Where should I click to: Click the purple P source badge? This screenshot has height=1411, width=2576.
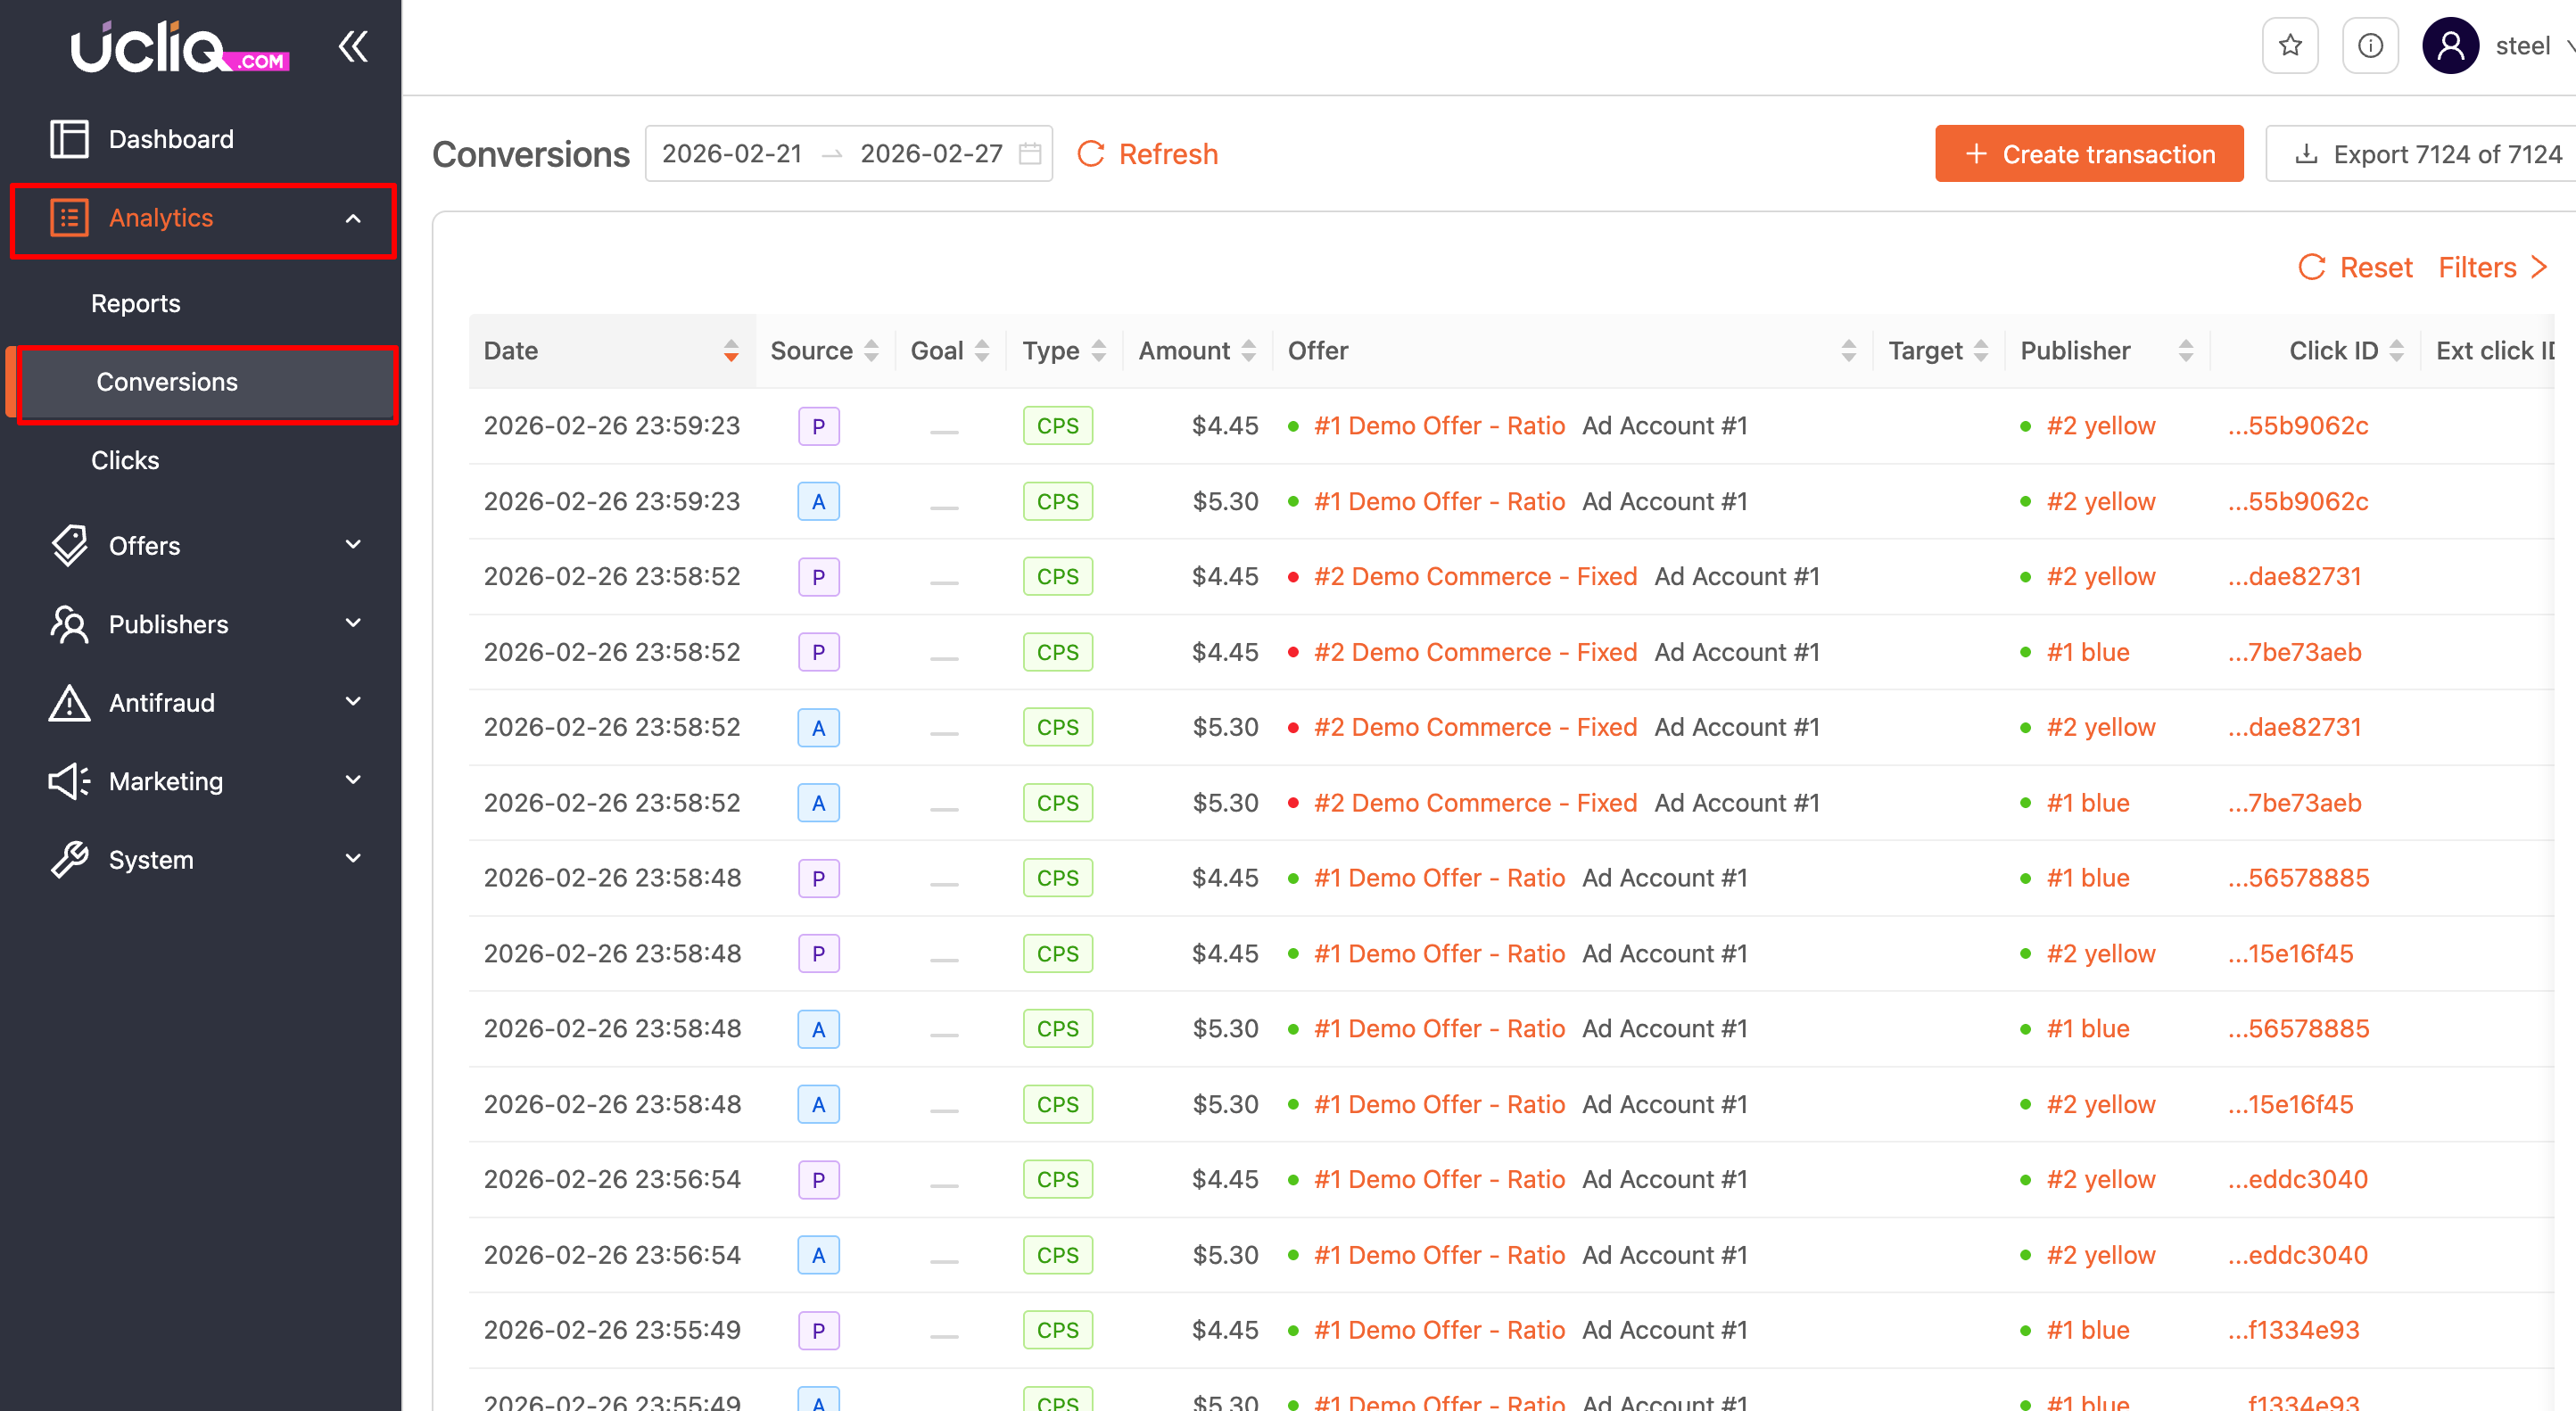click(x=818, y=426)
